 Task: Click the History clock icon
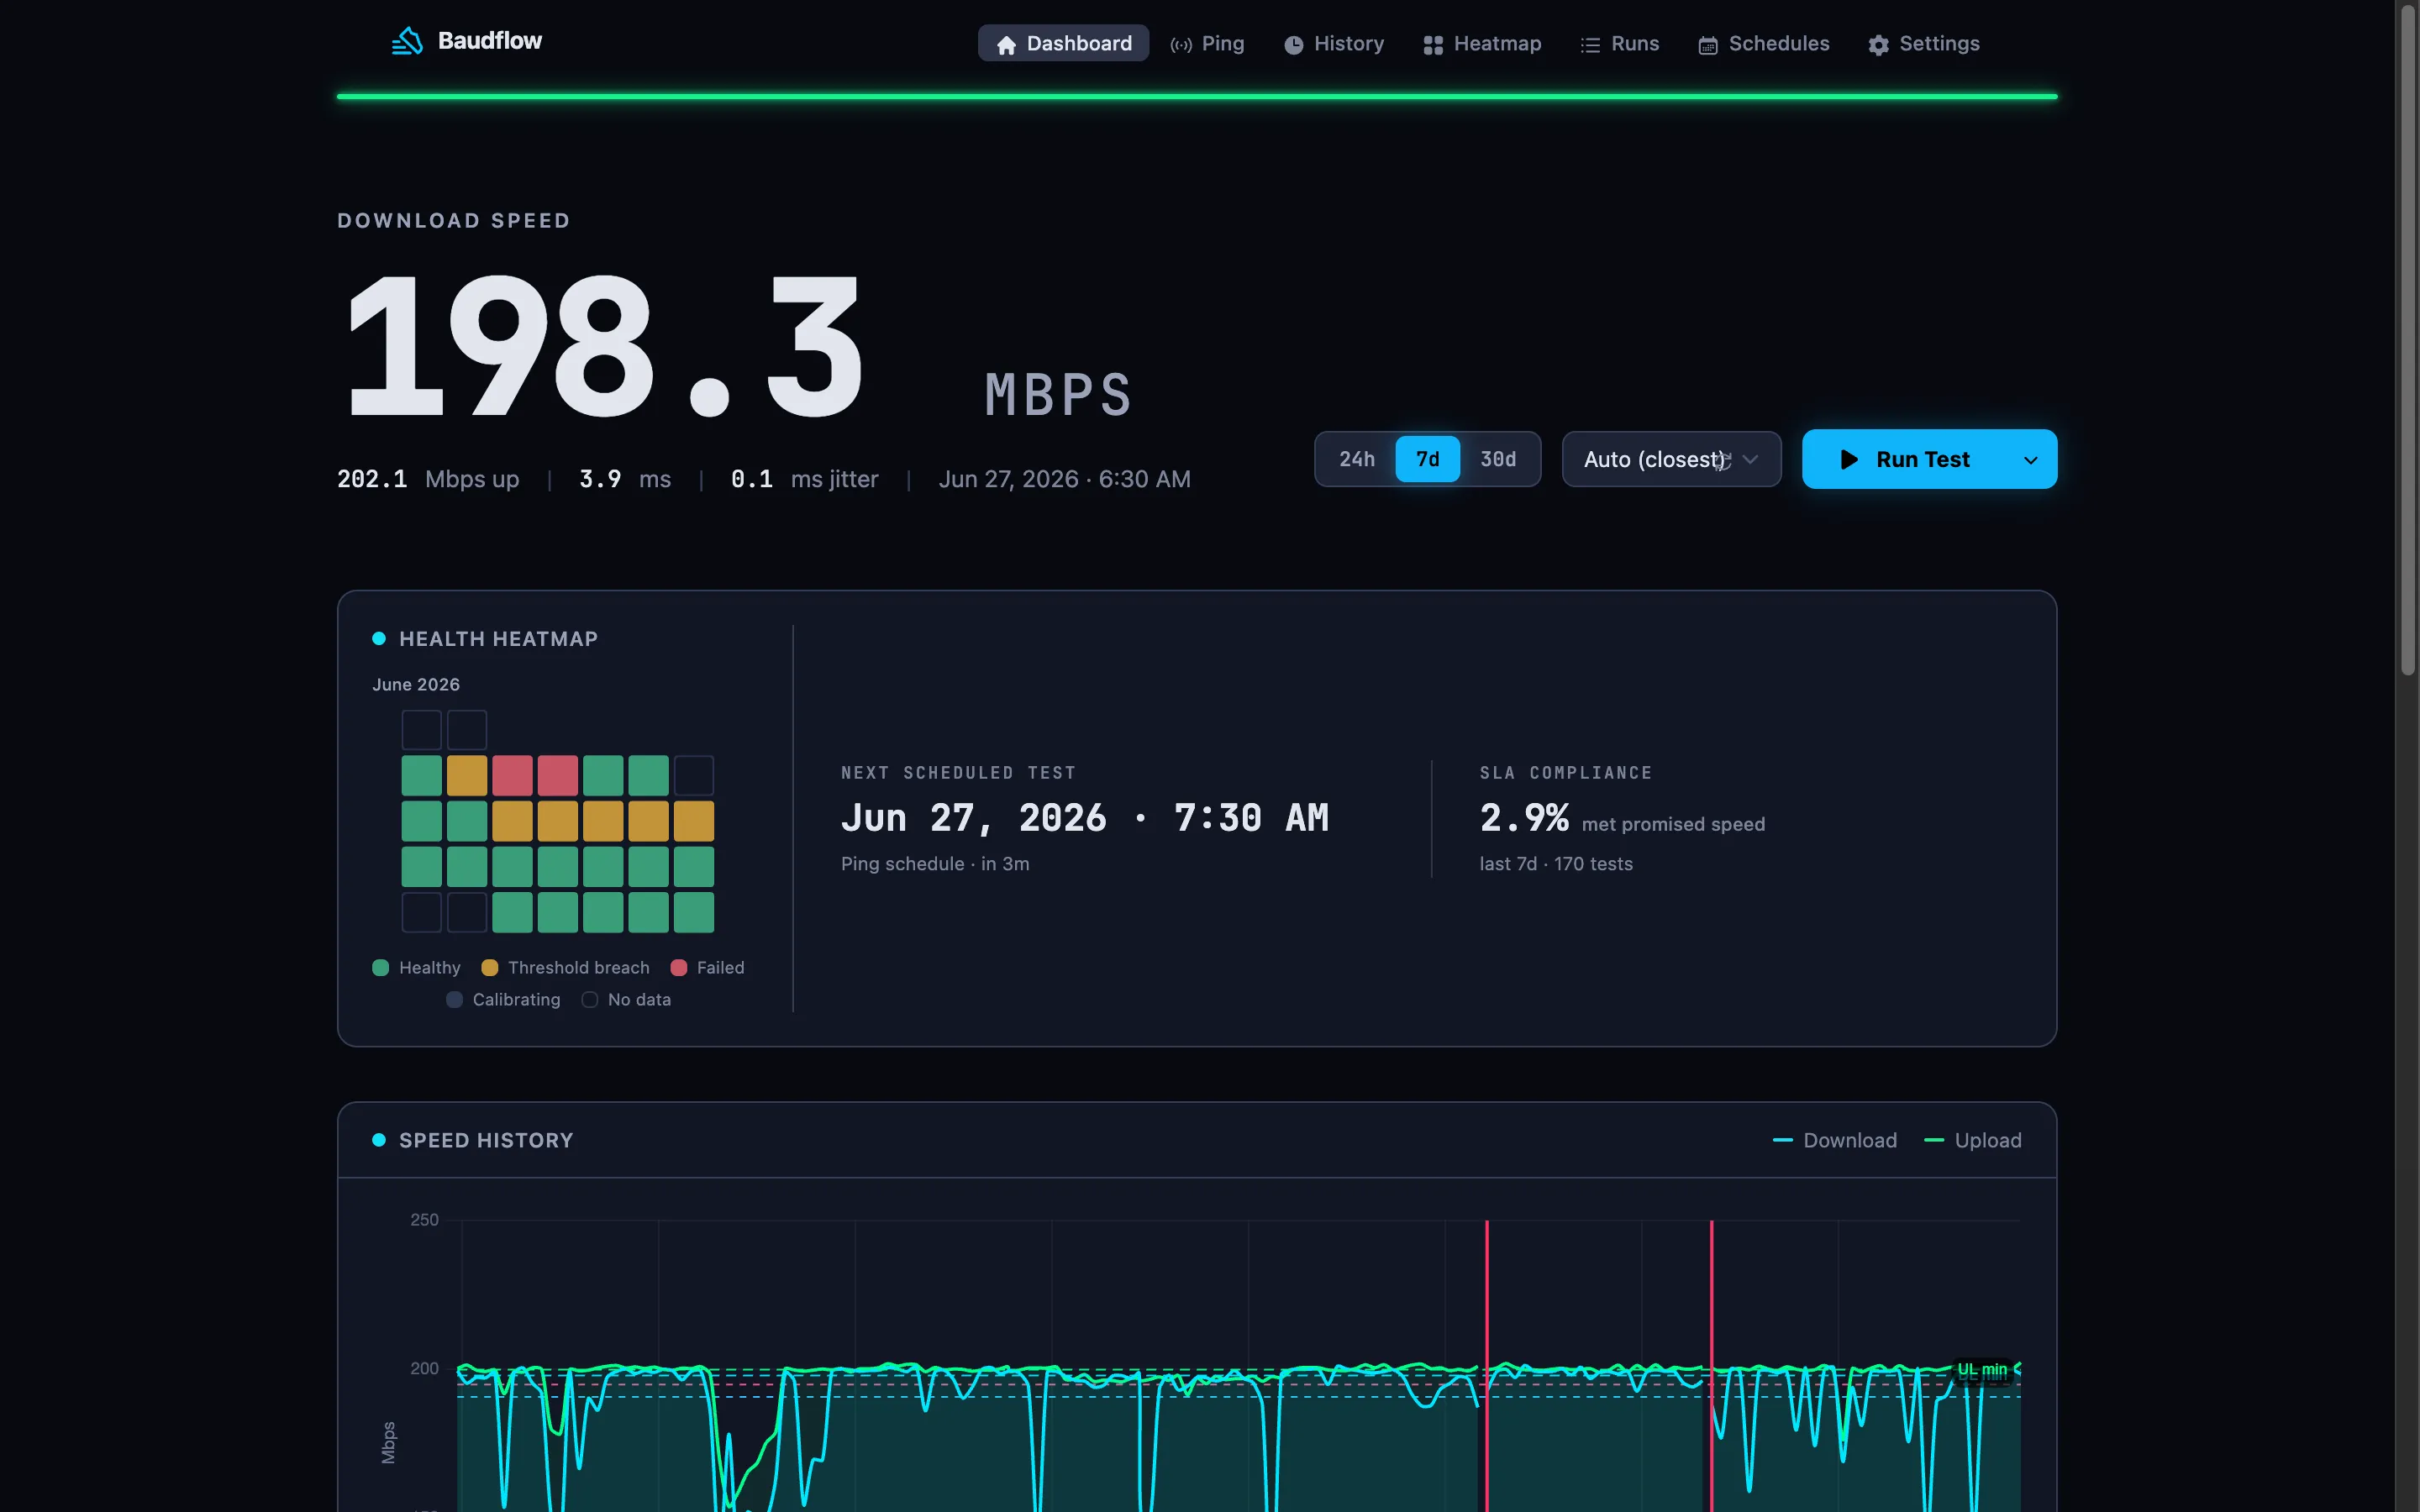[1293, 45]
